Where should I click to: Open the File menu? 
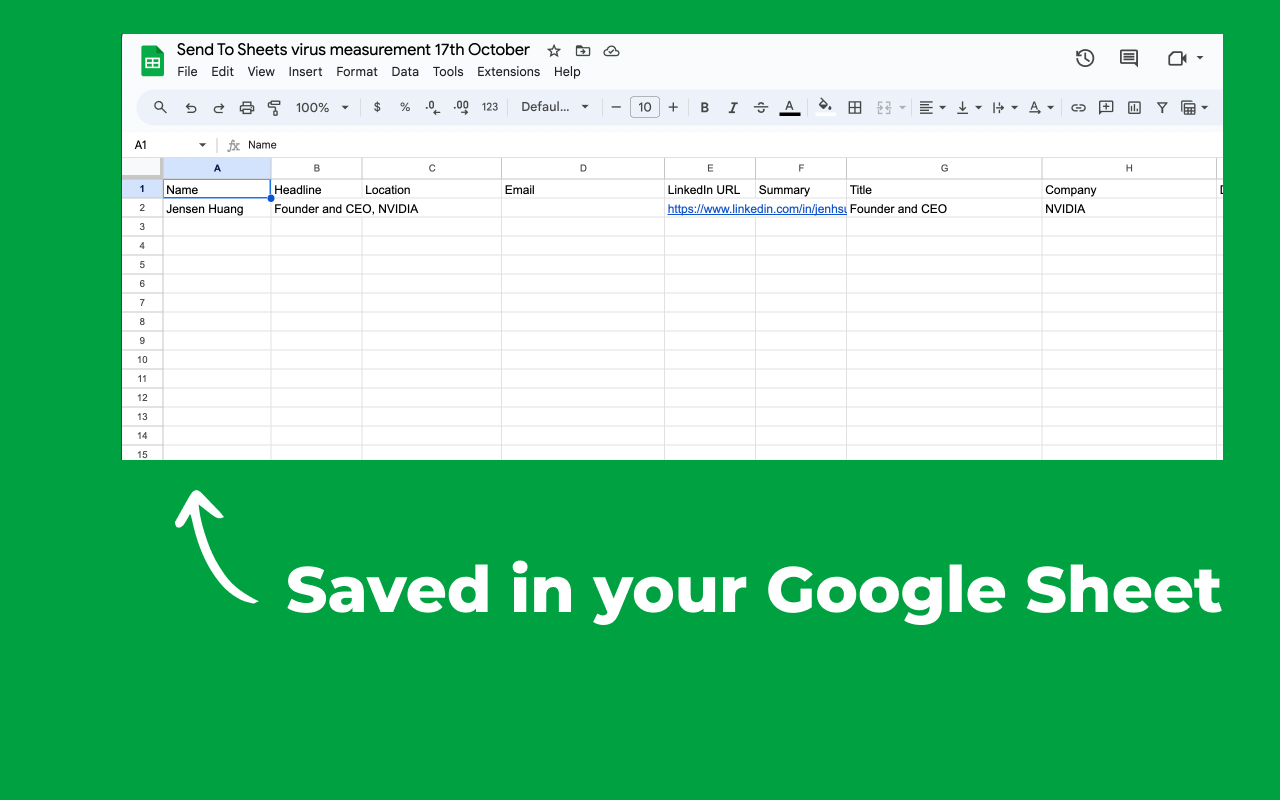point(187,72)
